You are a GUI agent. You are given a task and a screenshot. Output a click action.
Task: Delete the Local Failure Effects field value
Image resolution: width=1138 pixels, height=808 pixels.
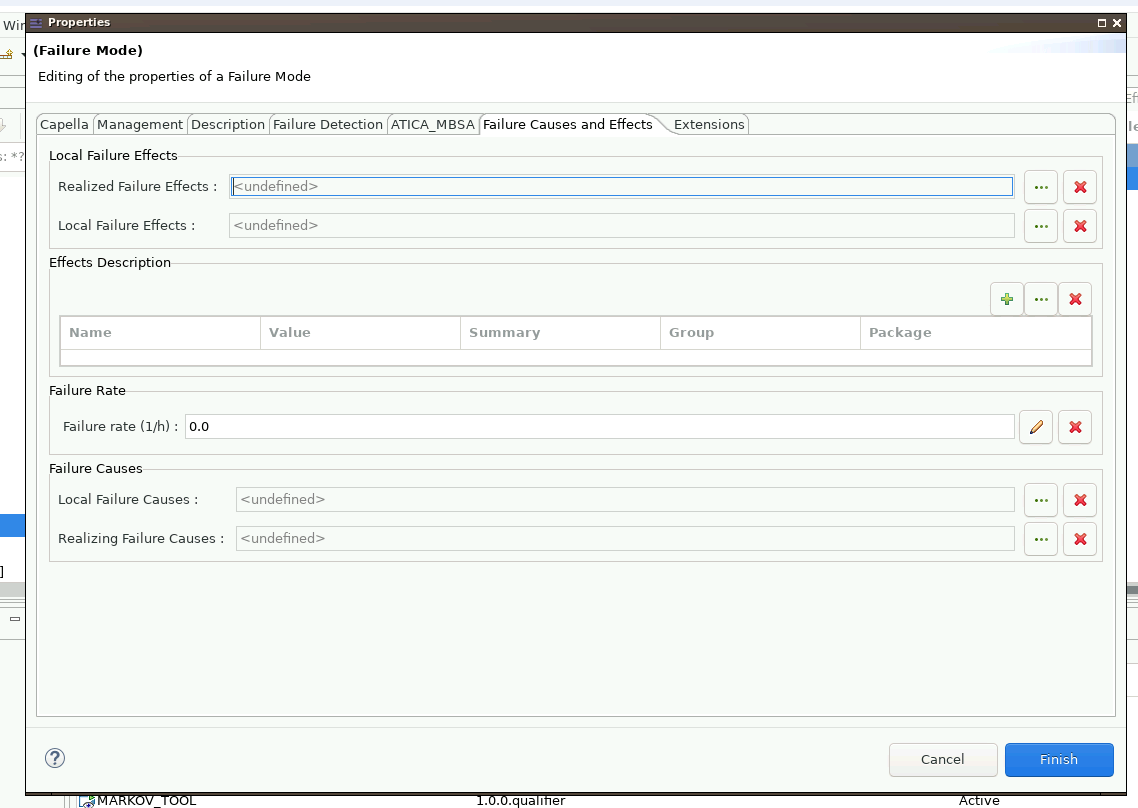coord(1080,227)
